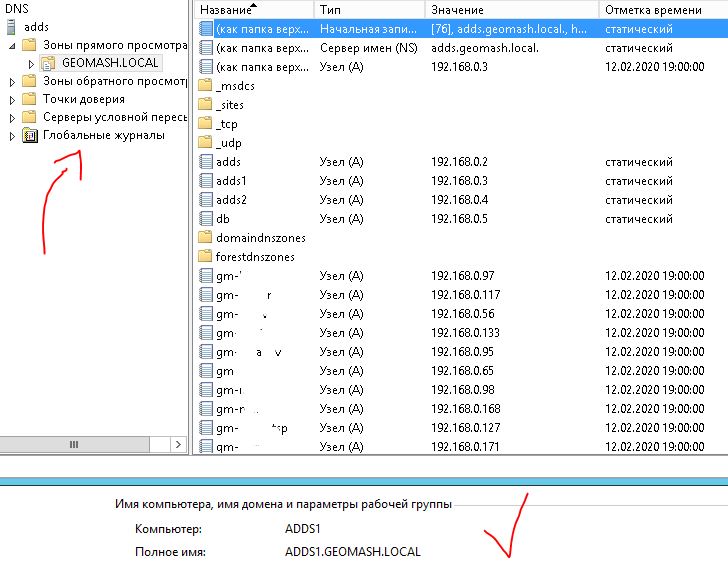
Task: Click the record icon for 192.168.0.133
Action: (206, 333)
